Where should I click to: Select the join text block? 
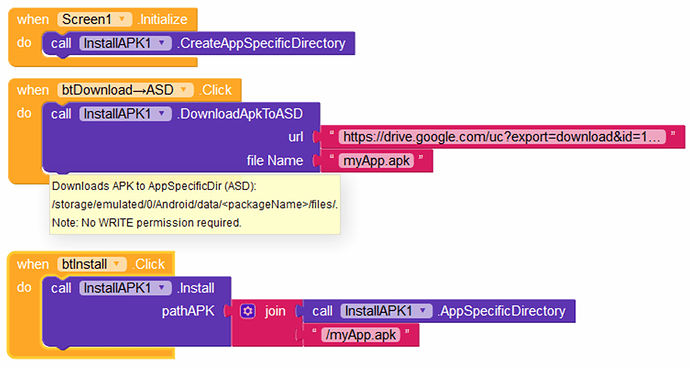pos(275,311)
